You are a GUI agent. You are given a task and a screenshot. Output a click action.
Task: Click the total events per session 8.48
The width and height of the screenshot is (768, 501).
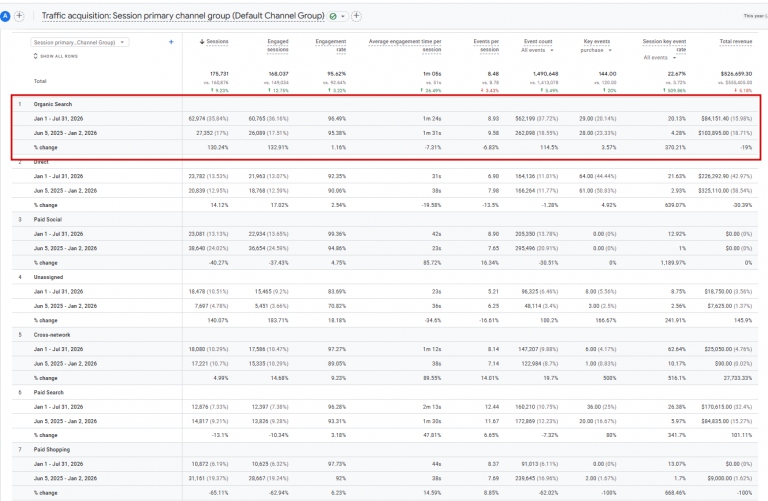(x=493, y=74)
